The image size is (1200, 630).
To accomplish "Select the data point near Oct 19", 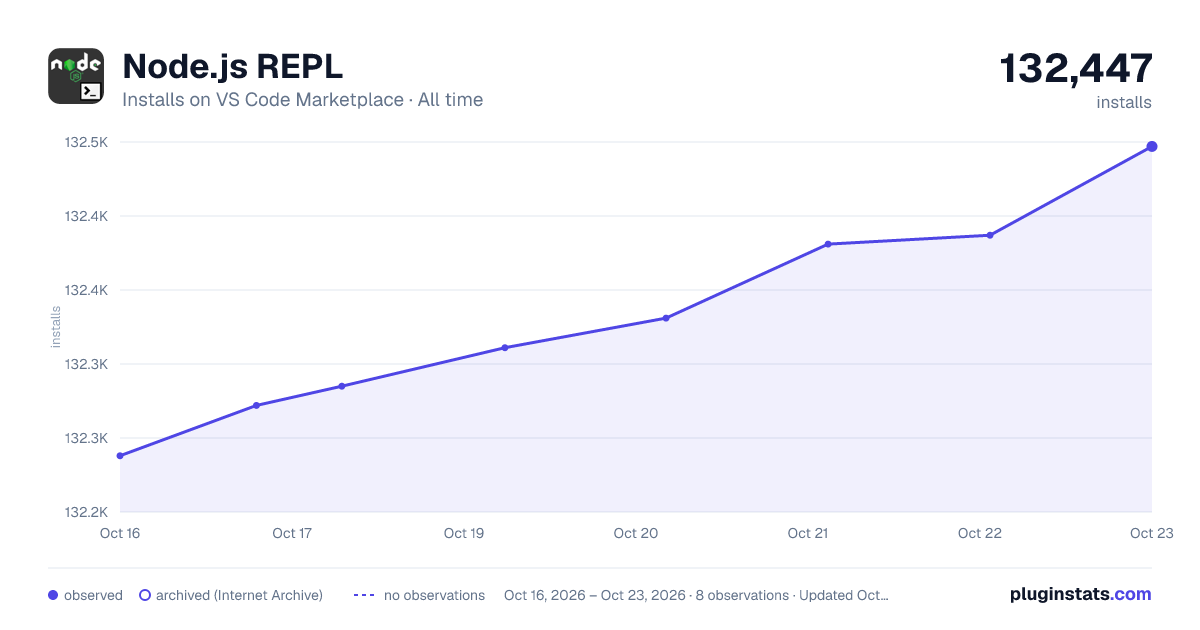I will 505,348.
